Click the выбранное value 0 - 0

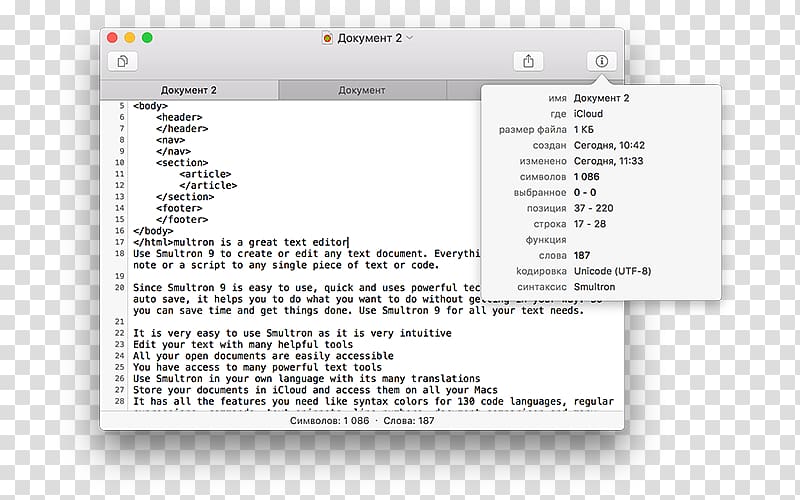[585, 192]
